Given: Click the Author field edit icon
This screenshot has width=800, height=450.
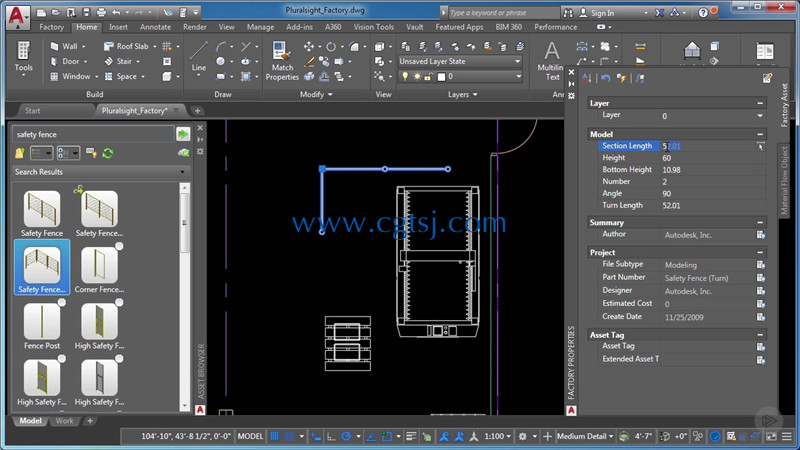Looking at the screenshot, I should 760,235.
